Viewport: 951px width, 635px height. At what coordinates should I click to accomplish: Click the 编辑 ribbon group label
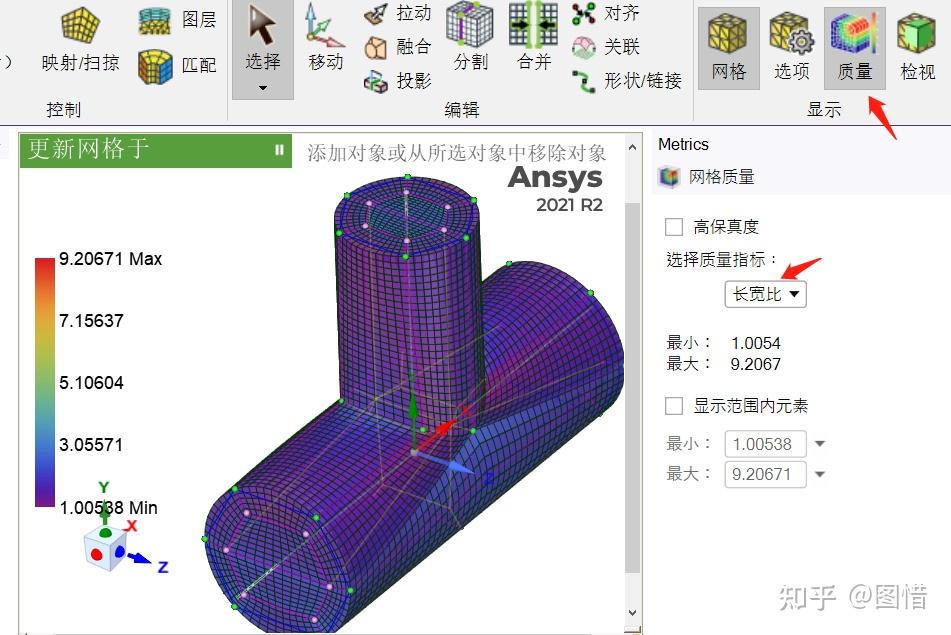click(462, 110)
